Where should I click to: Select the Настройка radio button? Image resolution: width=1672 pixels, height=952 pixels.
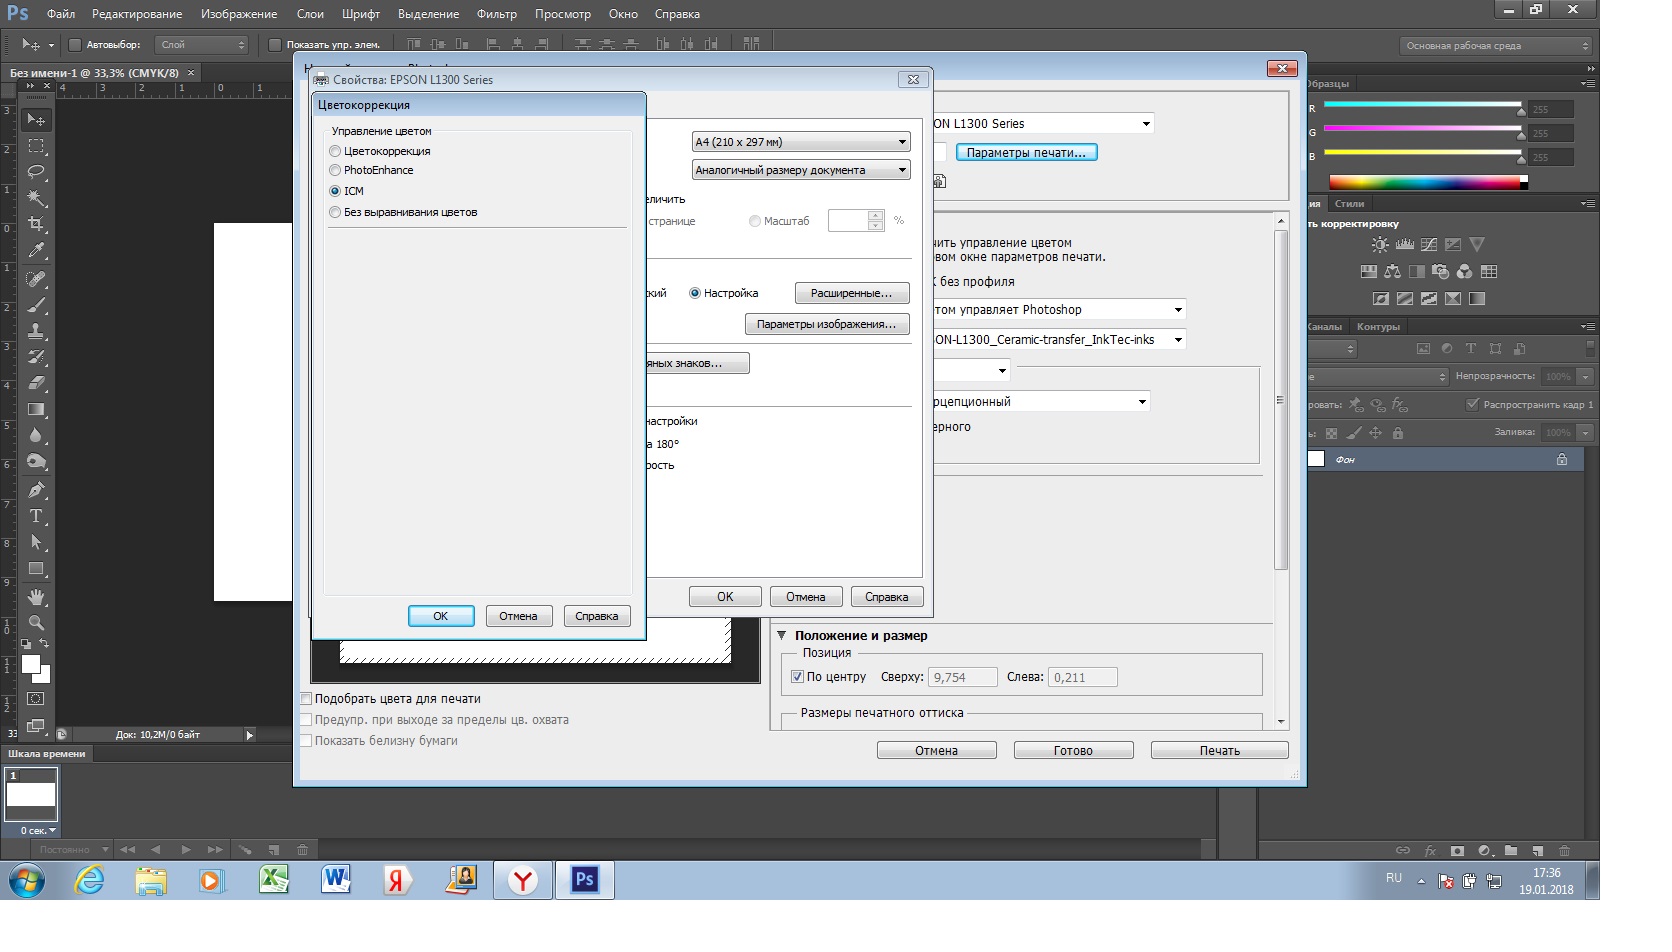pyautogui.click(x=695, y=293)
